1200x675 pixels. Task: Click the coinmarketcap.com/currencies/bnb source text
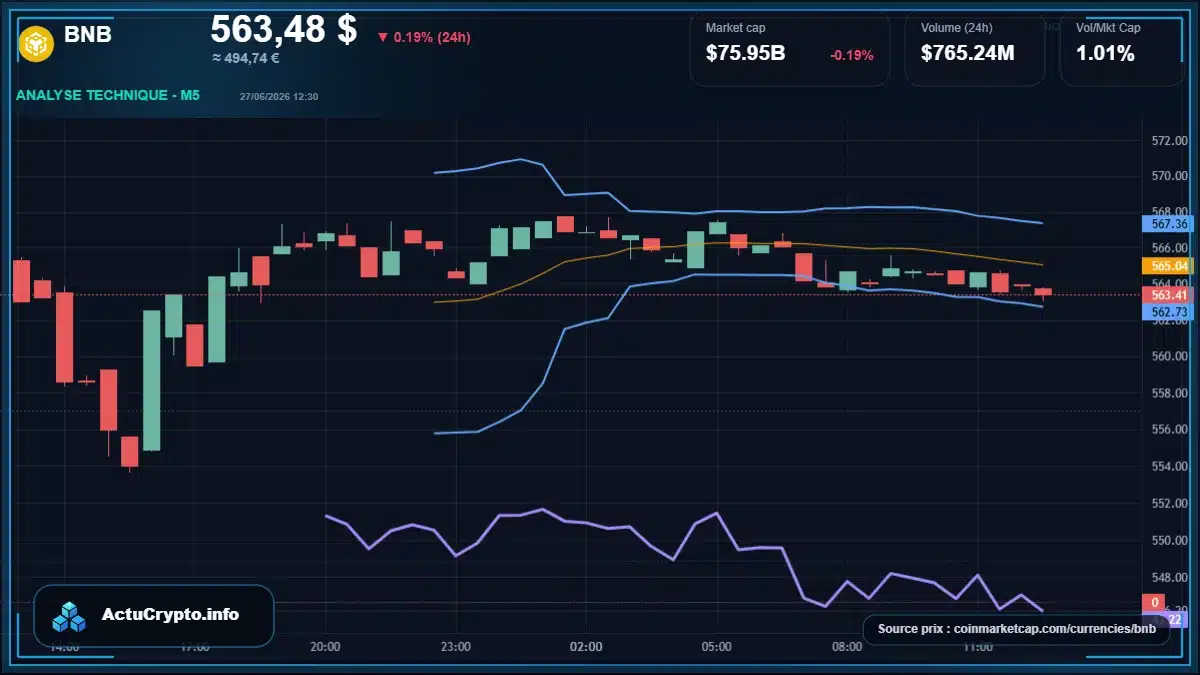click(1054, 629)
